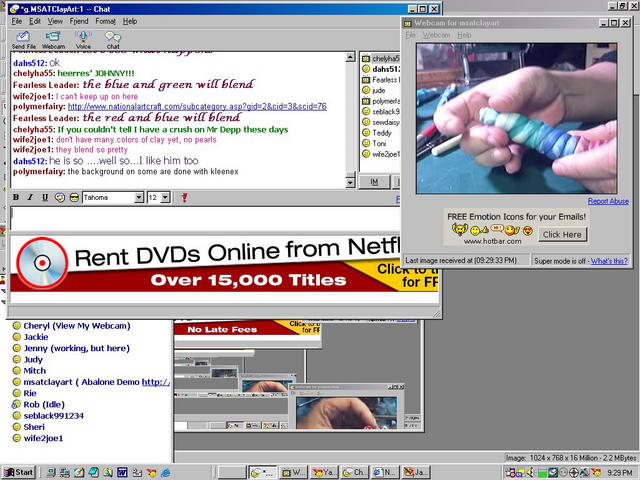Select Toni in the chat user list
Screen dimensions: 640x480
374,143
